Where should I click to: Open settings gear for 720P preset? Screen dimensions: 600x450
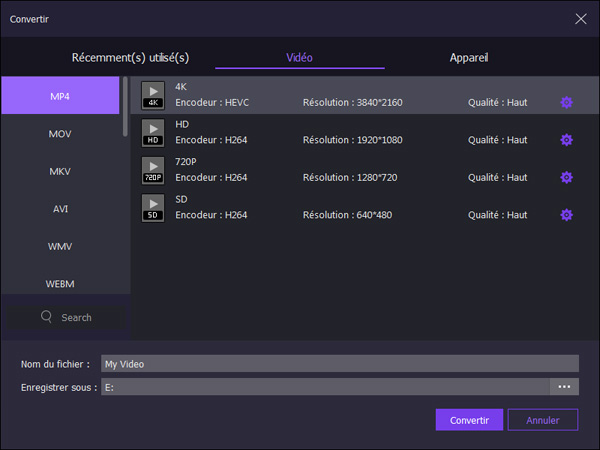tap(566, 177)
